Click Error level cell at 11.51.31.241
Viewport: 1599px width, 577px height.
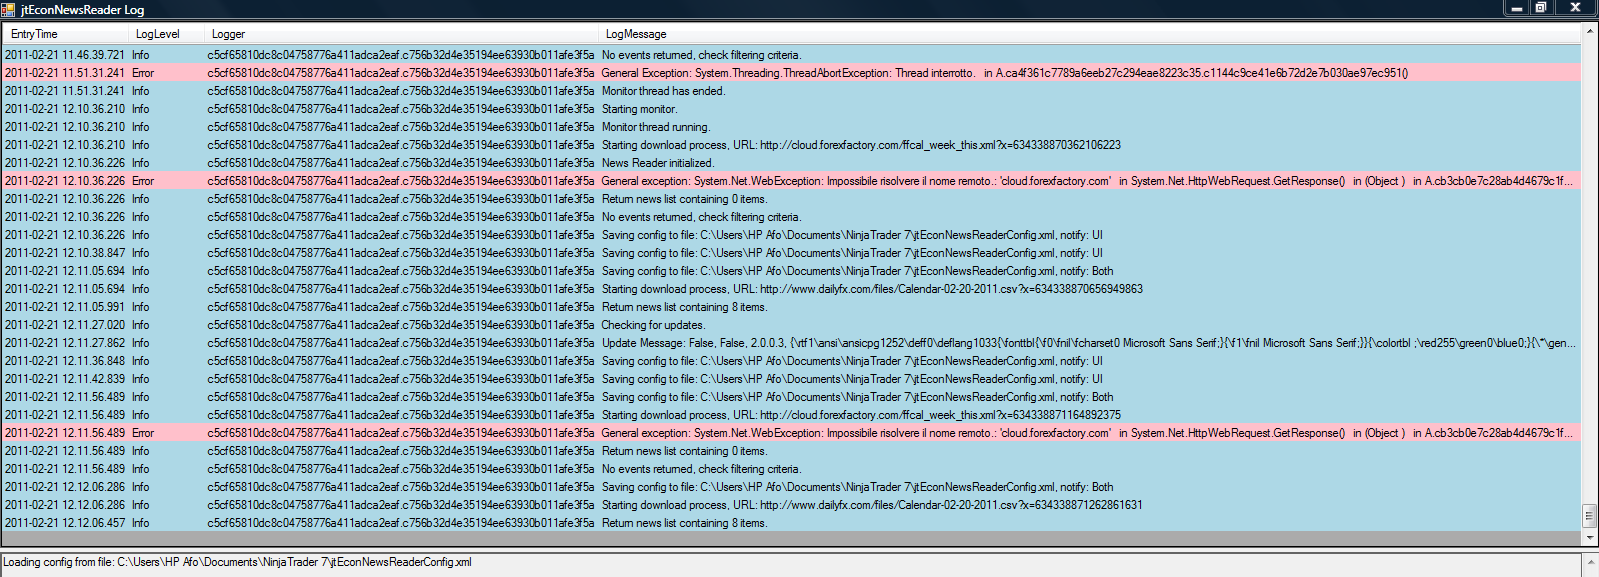click(x=143, y=73)
